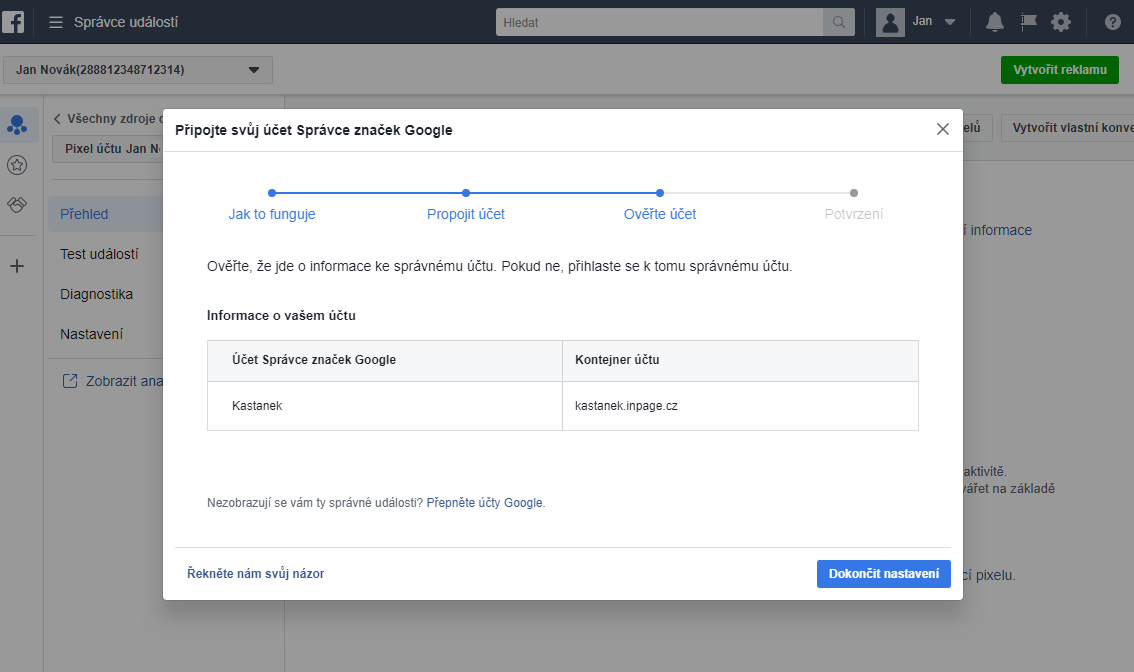Open Diagnostika in side menu
The image size is (1134, 672).
click(96, 294)
